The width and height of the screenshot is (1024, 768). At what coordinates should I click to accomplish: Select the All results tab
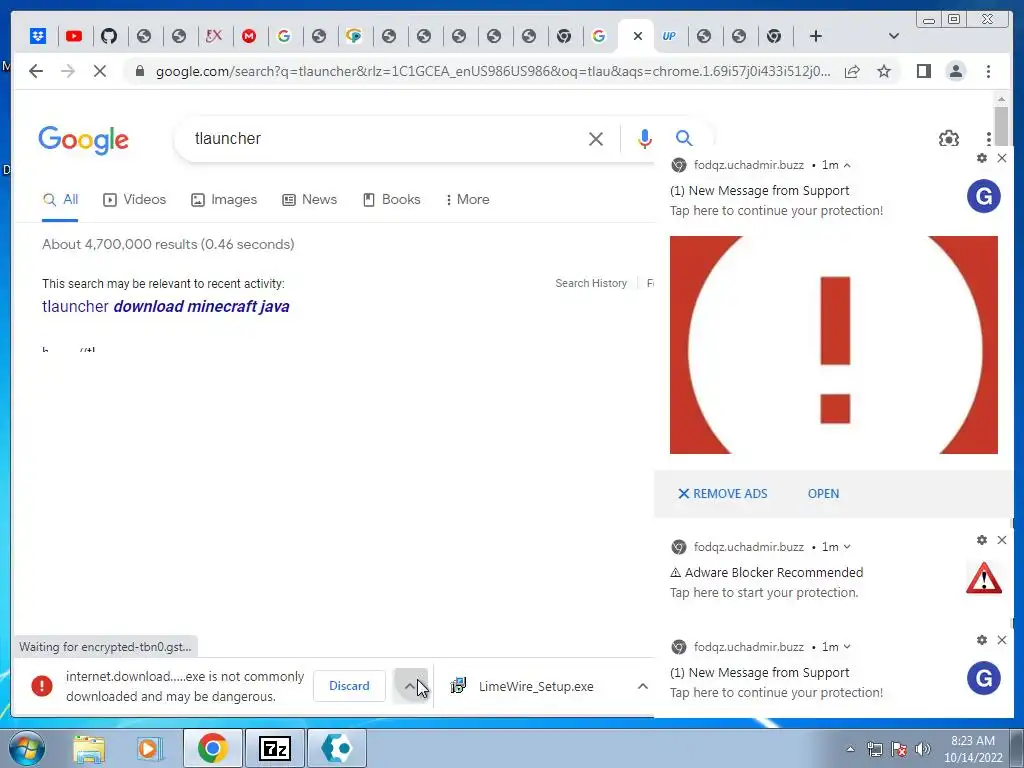tap(60, 199)
